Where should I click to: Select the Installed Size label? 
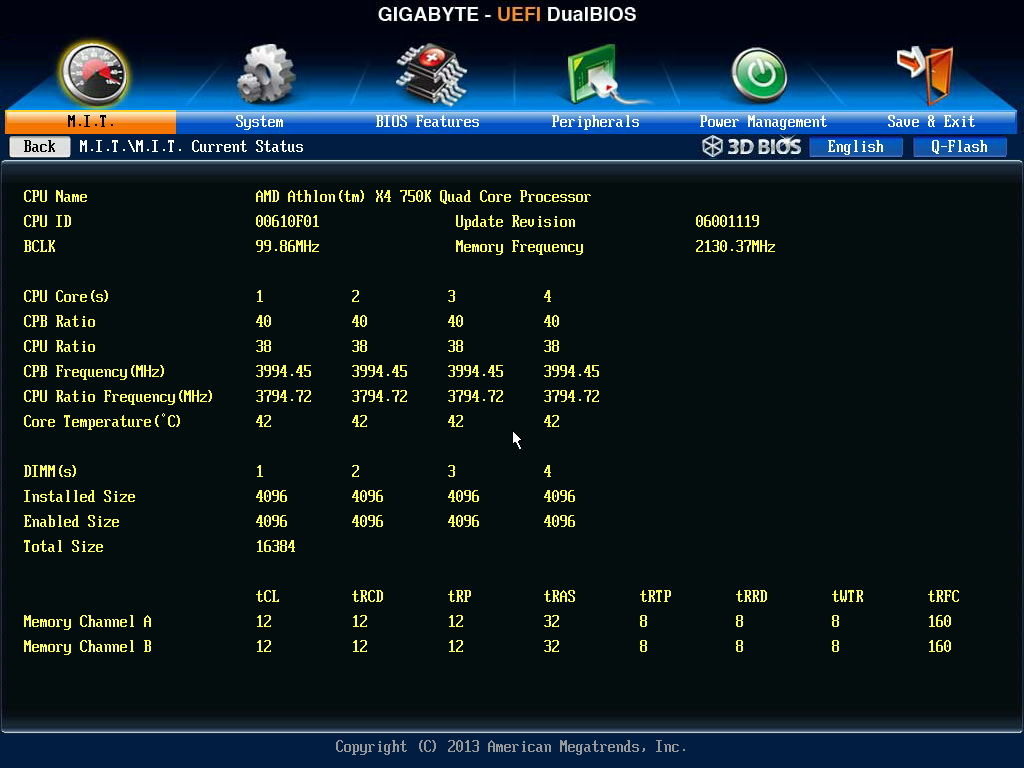[x=80, y=496]
